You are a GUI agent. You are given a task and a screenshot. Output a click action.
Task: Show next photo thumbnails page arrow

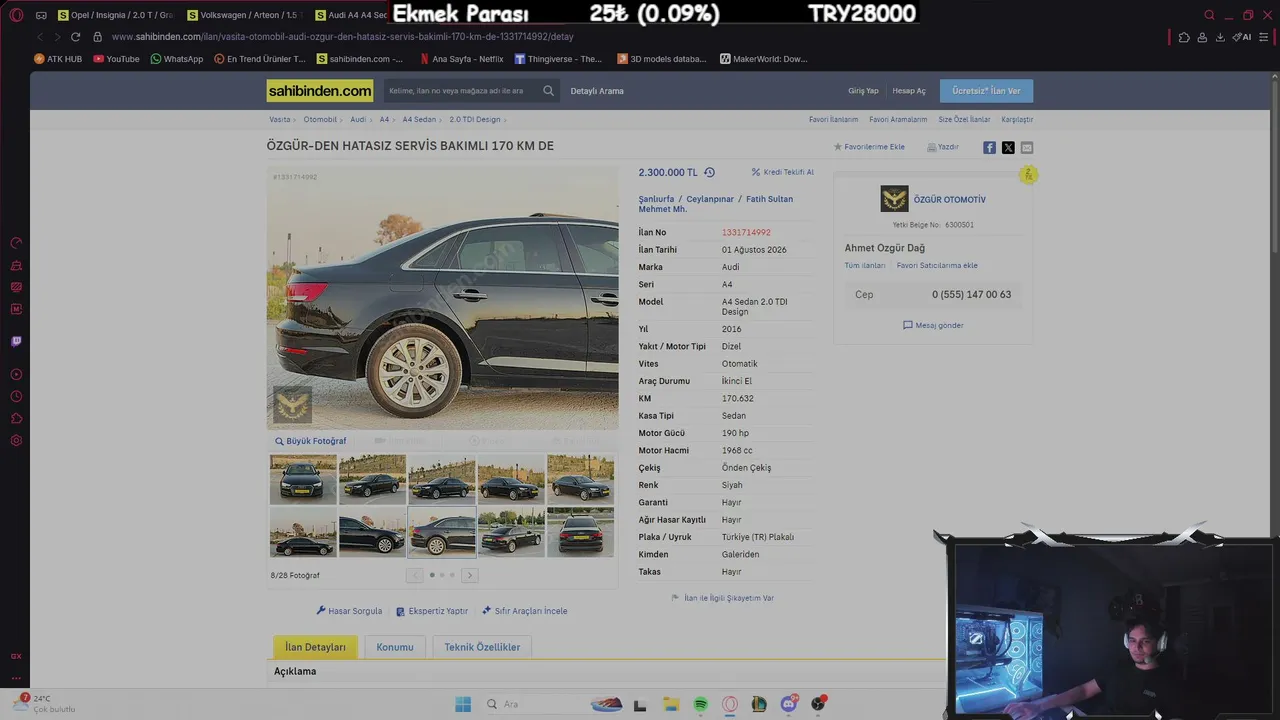pyautogui.click(x=469, y=575)
